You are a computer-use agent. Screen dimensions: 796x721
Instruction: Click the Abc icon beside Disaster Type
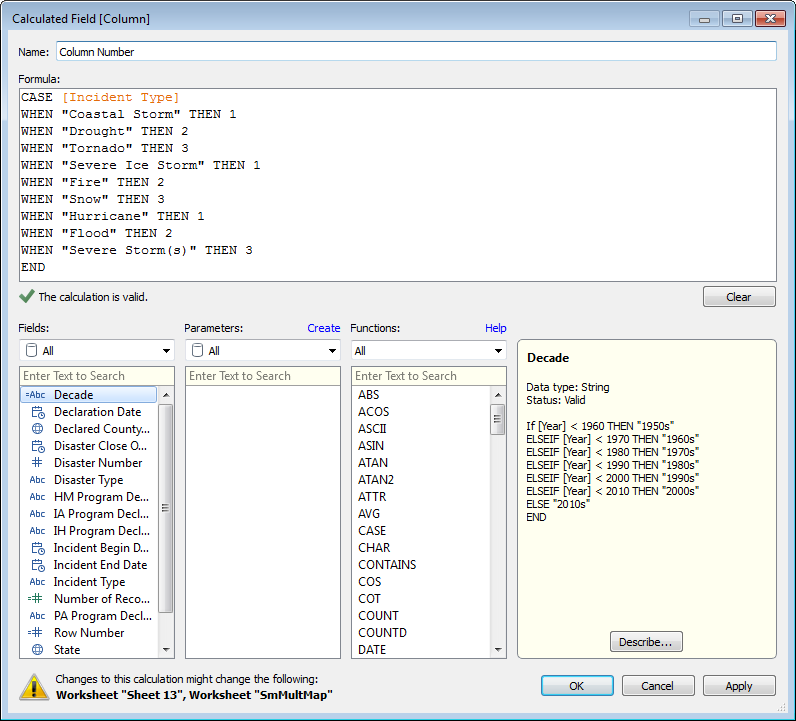tap(37, 480)
